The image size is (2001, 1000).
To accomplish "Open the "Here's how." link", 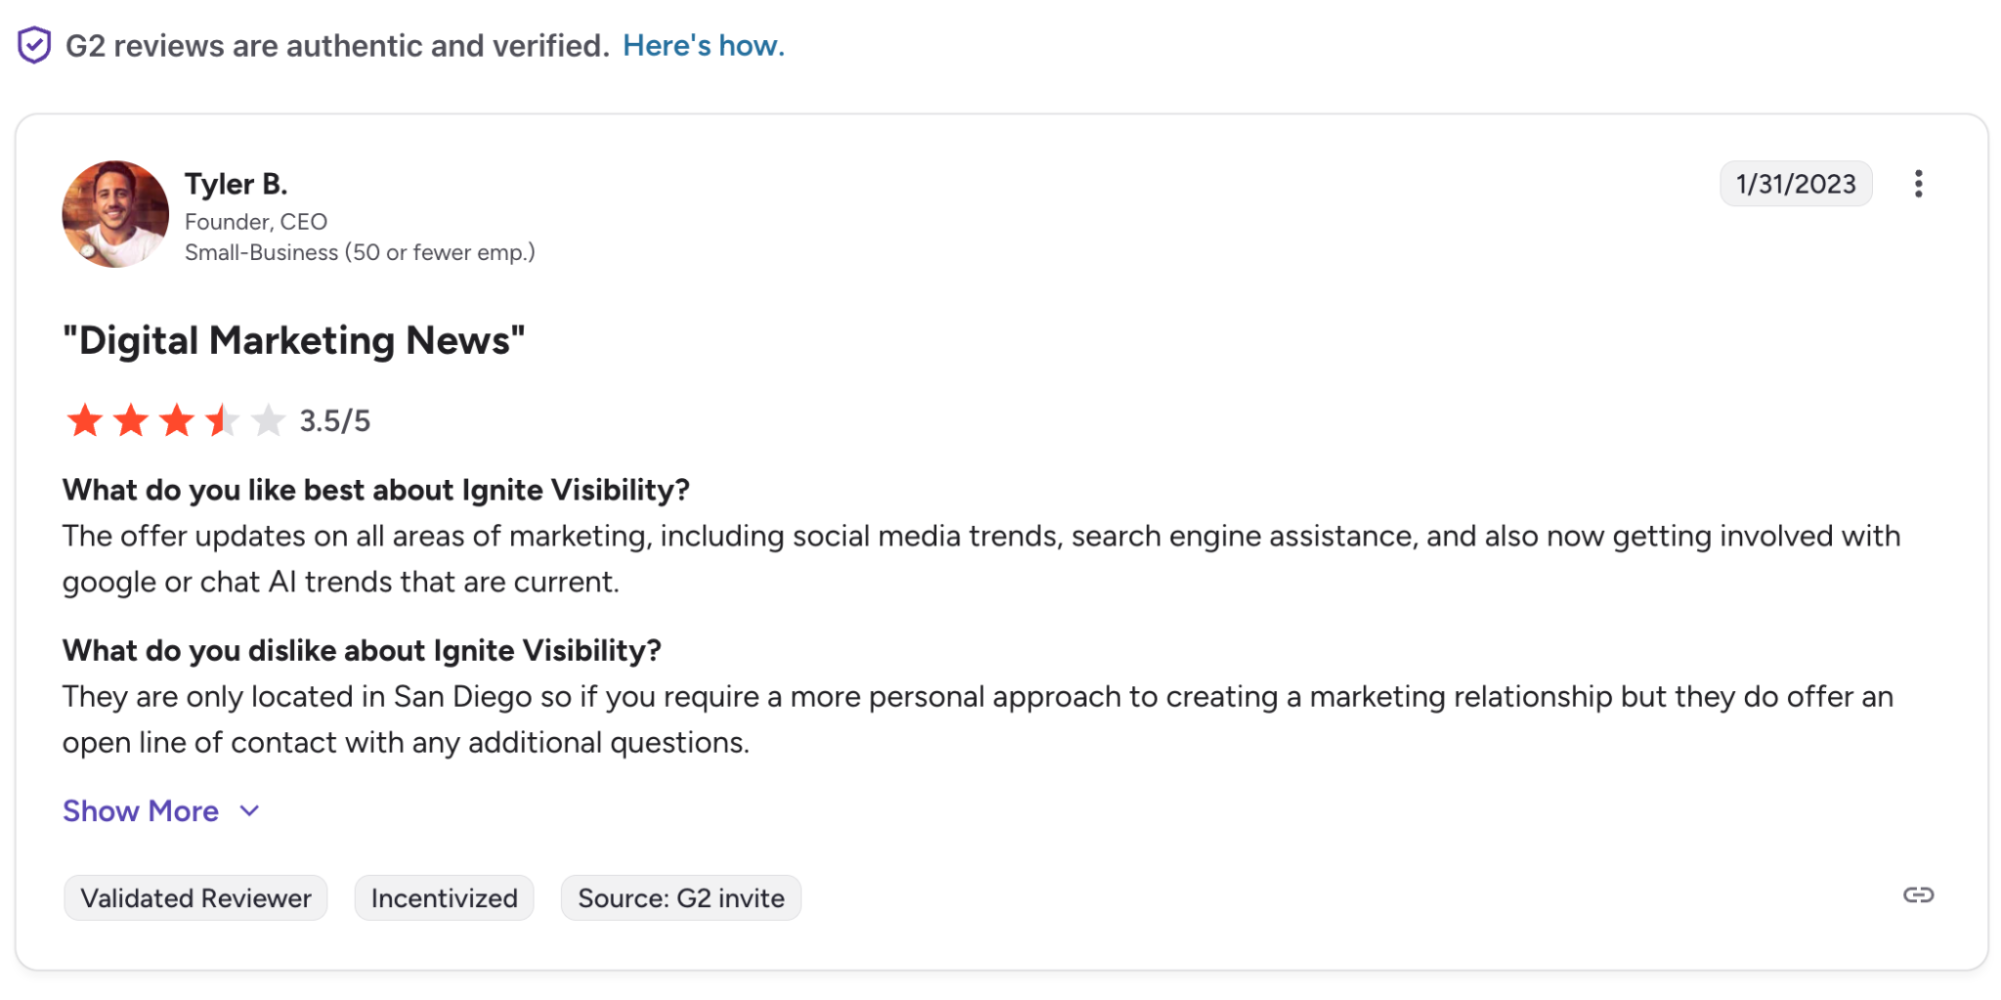I will point(703,46).
